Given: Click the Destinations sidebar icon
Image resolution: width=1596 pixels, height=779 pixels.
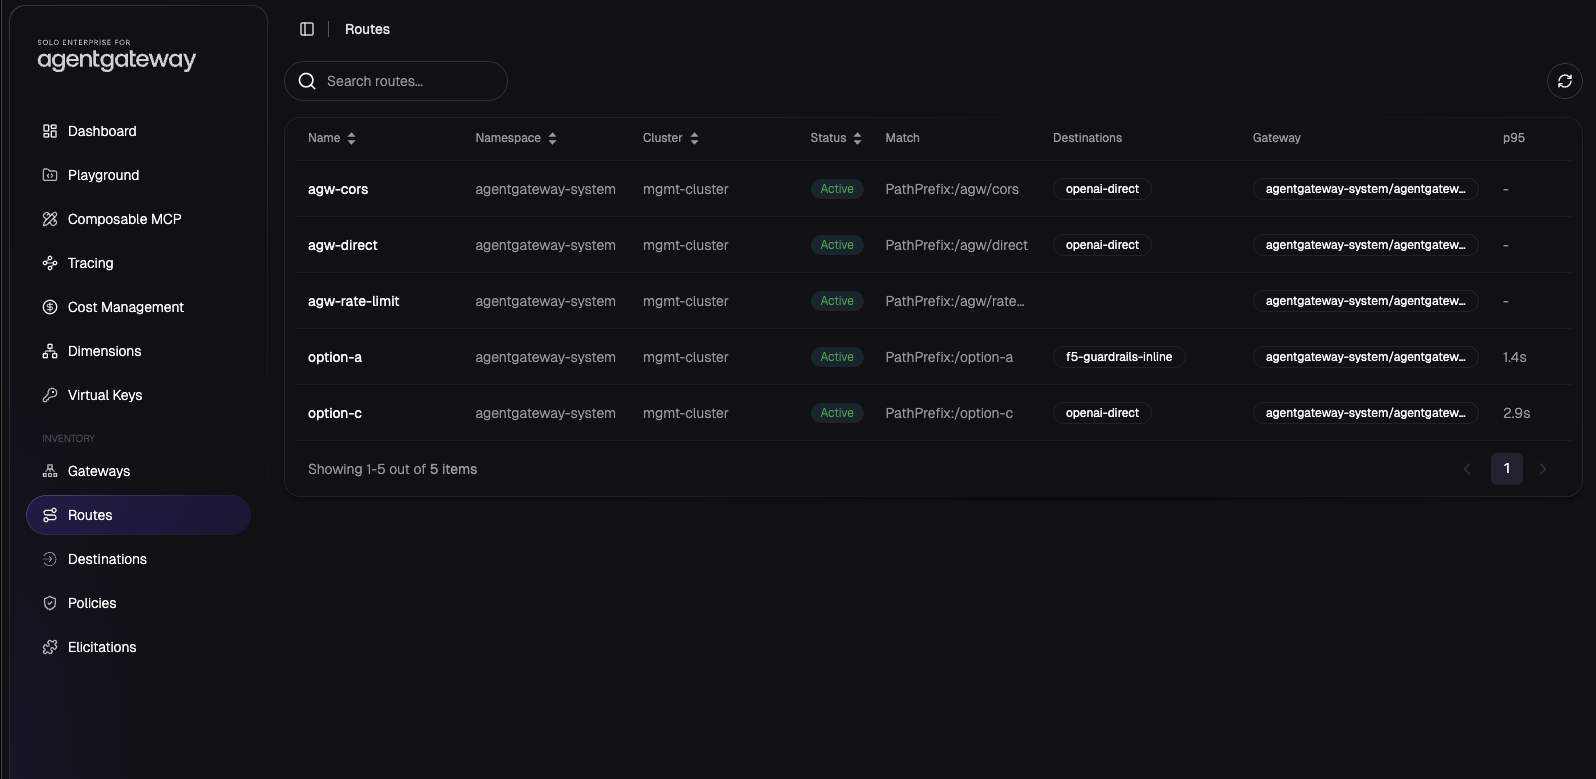Looking at the screenshot, I should point(50,559).
